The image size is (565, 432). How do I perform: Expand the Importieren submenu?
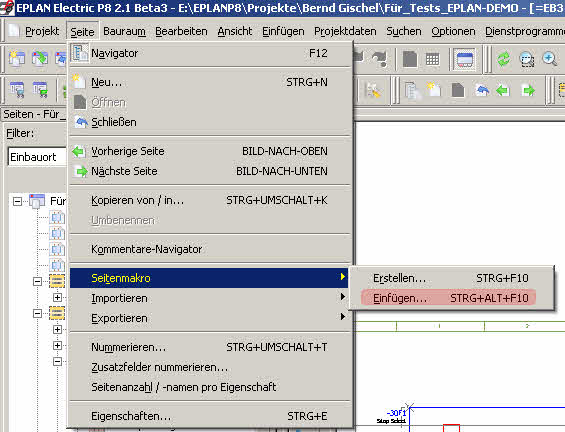click(x=209, y=298)
